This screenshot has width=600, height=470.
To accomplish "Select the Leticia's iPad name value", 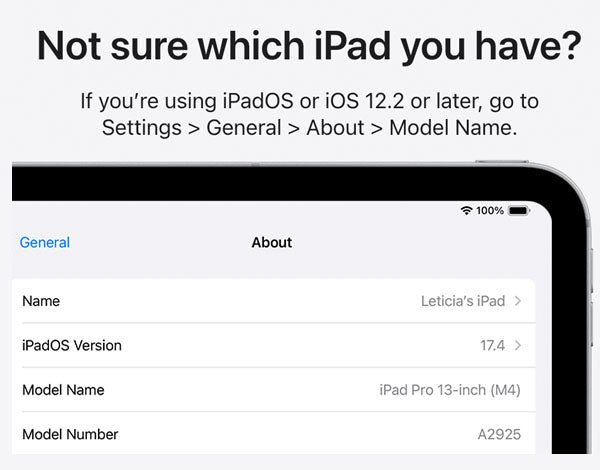I will [x=463, y=301].
